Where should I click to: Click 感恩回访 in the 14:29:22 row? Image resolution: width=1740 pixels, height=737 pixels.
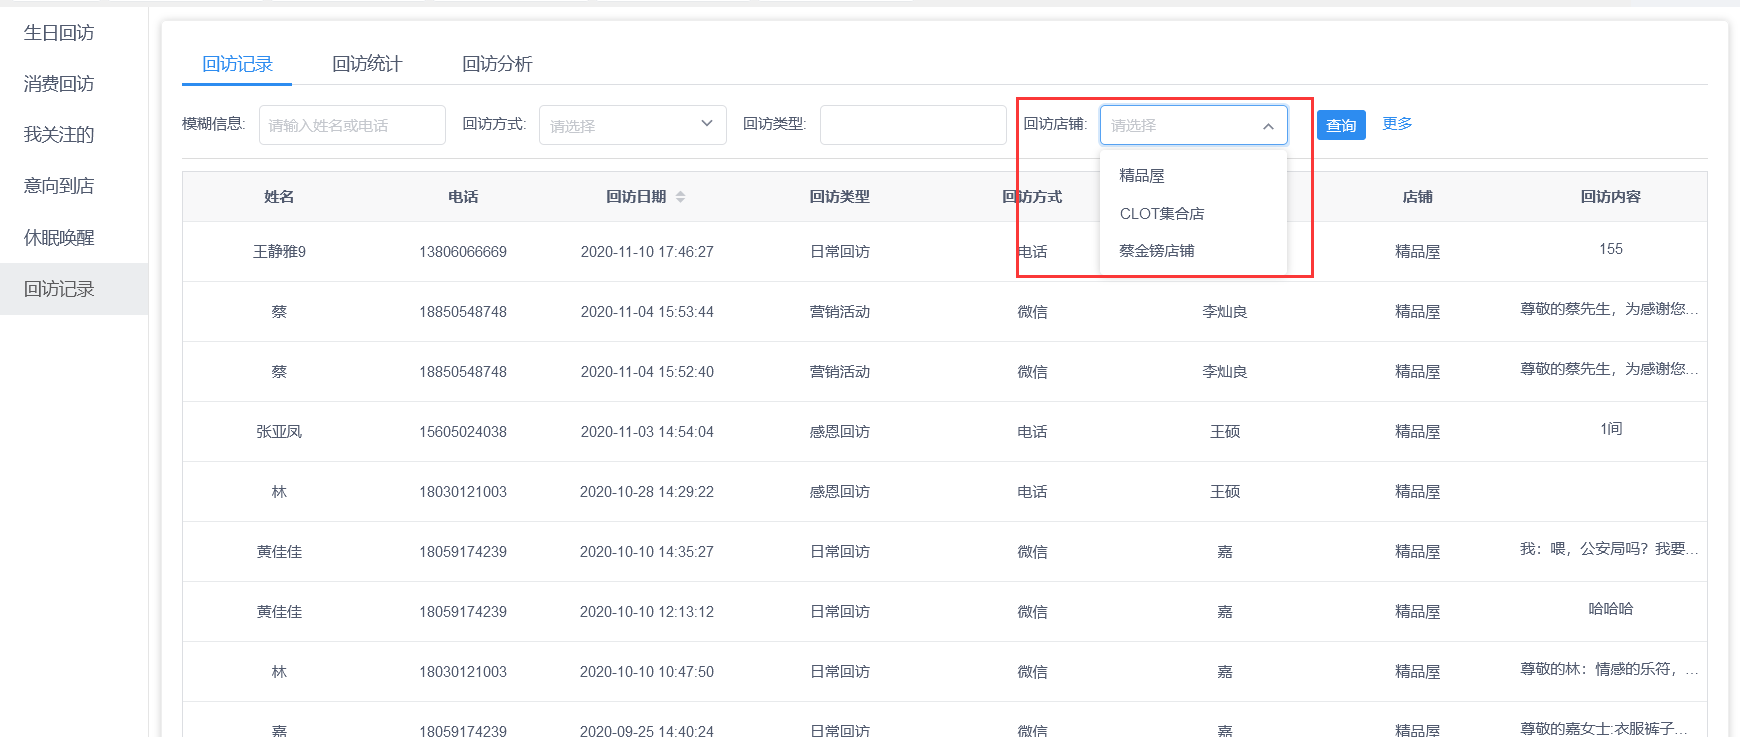pyautogui.click(x=840, y=492)
